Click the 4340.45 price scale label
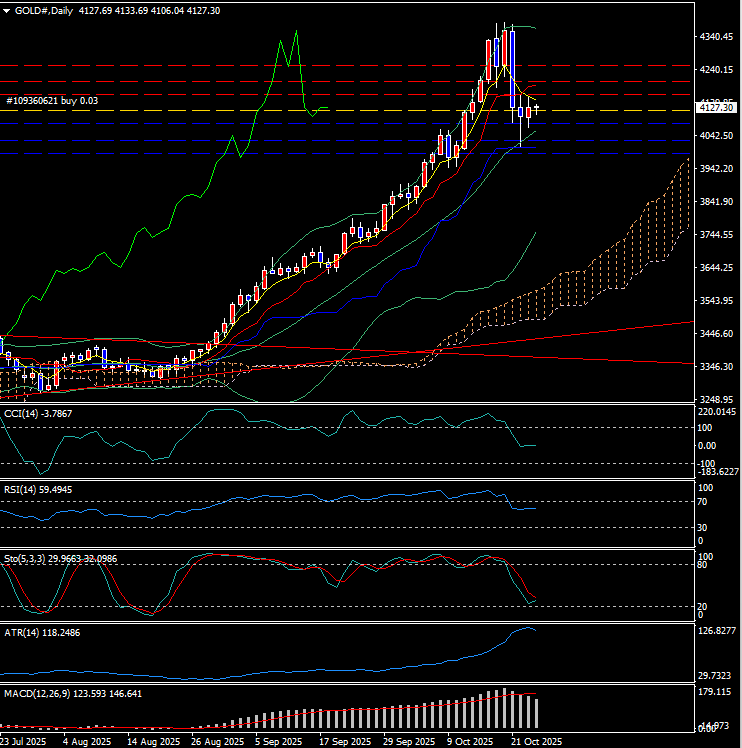The width and height of the screenshot is (742, 748). point(716,37)
